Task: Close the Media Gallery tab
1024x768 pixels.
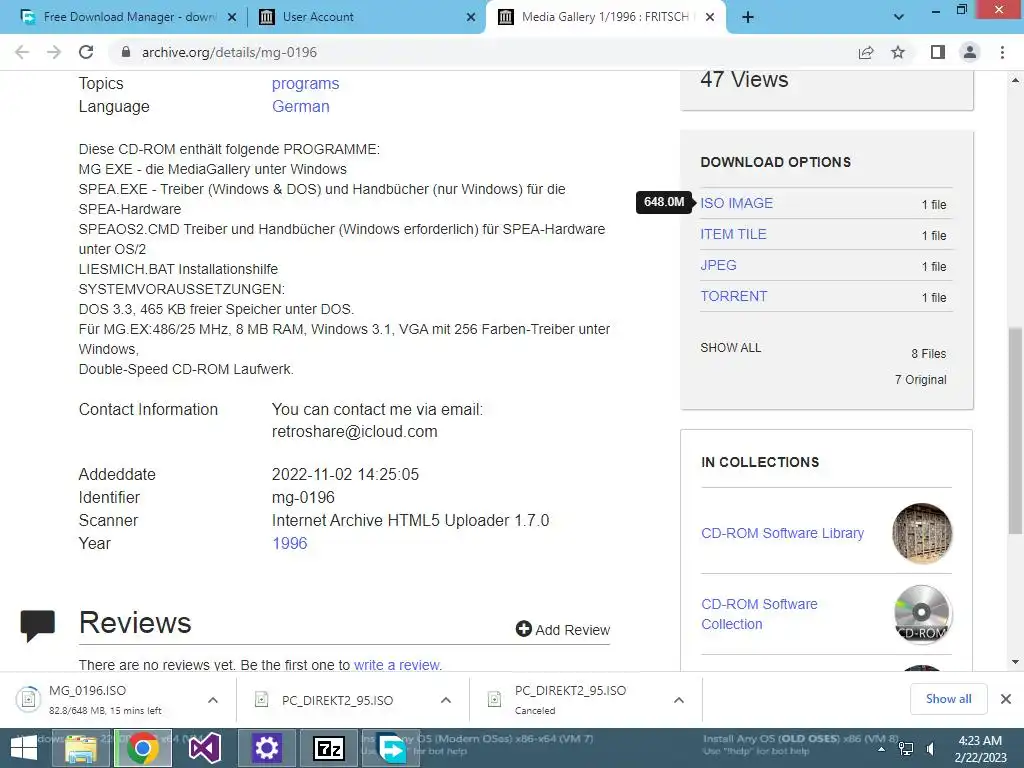Action: [x=711, y=17]
